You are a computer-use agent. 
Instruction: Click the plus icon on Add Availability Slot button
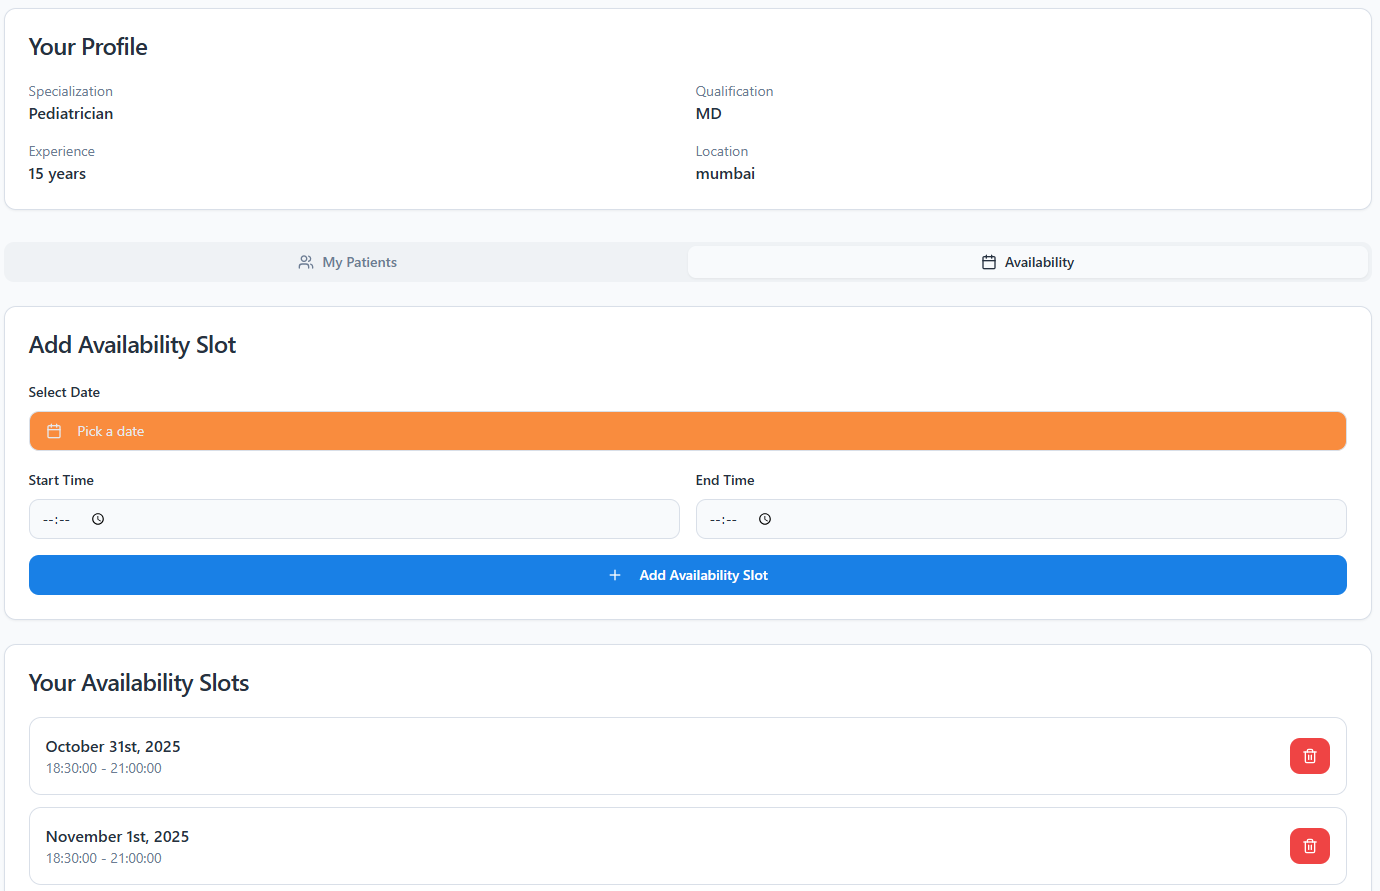(615, 575)
